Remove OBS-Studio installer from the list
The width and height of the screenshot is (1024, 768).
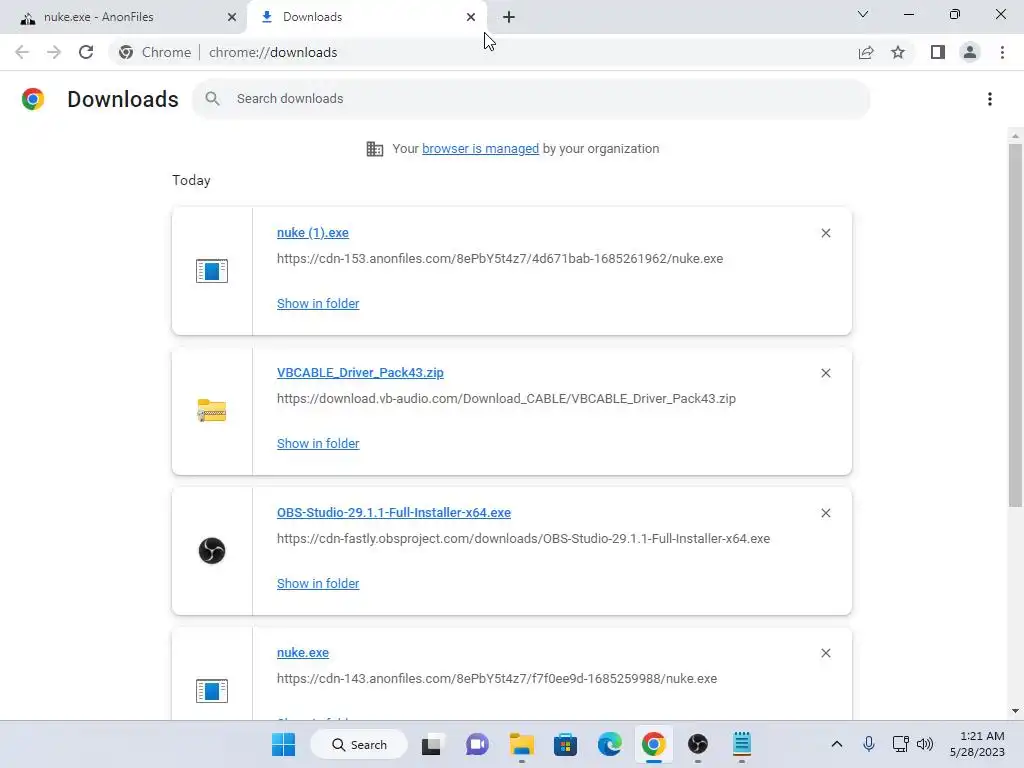[825, 513]
